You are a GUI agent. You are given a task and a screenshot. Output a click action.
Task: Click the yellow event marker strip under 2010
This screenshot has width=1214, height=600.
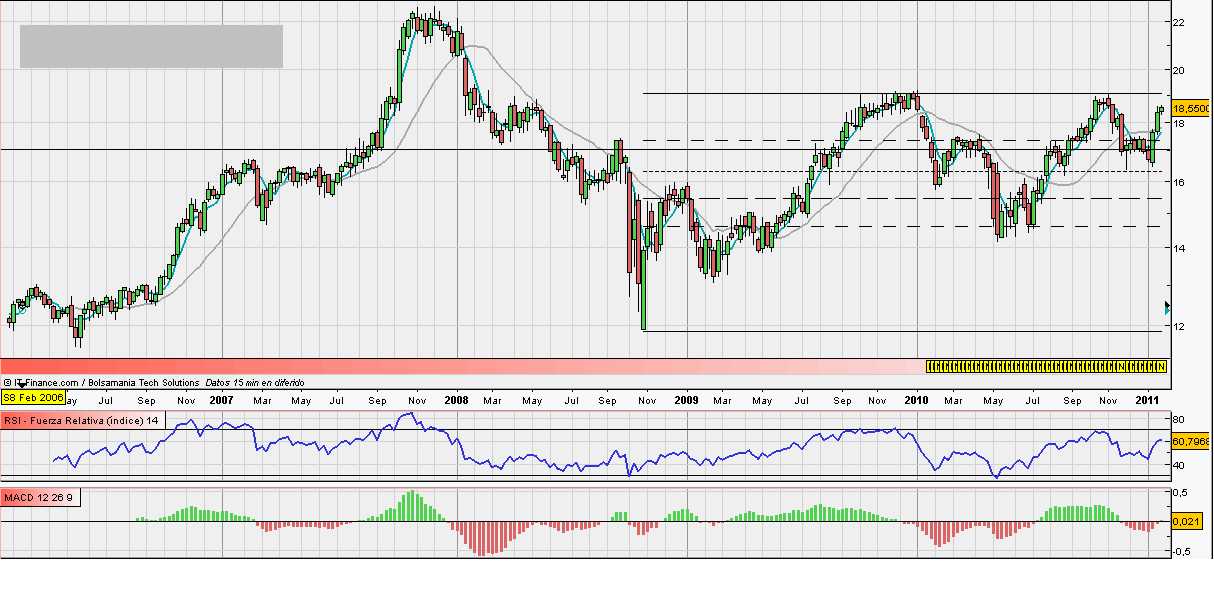tap(1047, 366)
